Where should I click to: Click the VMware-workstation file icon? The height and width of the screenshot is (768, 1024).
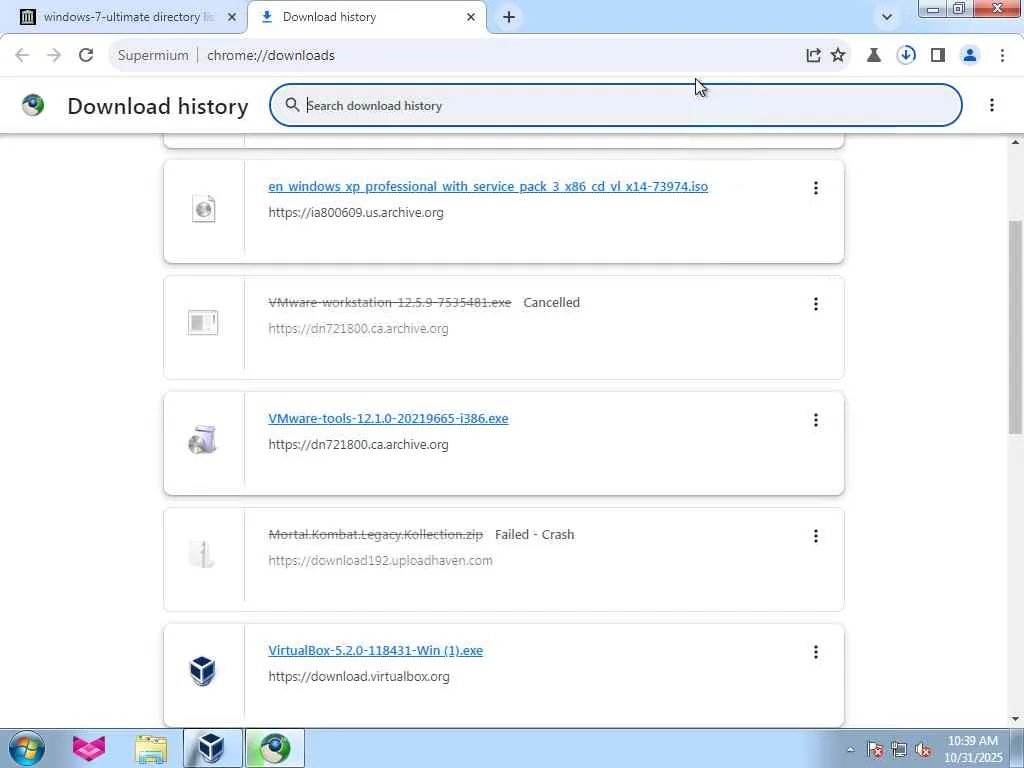[203, 323]
